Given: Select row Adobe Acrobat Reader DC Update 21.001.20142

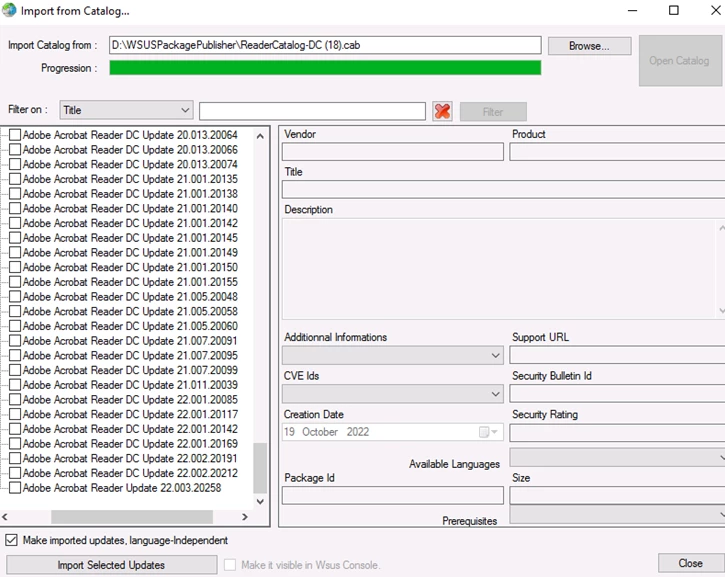Looking at the screenshot, I should tap(130, 223).
